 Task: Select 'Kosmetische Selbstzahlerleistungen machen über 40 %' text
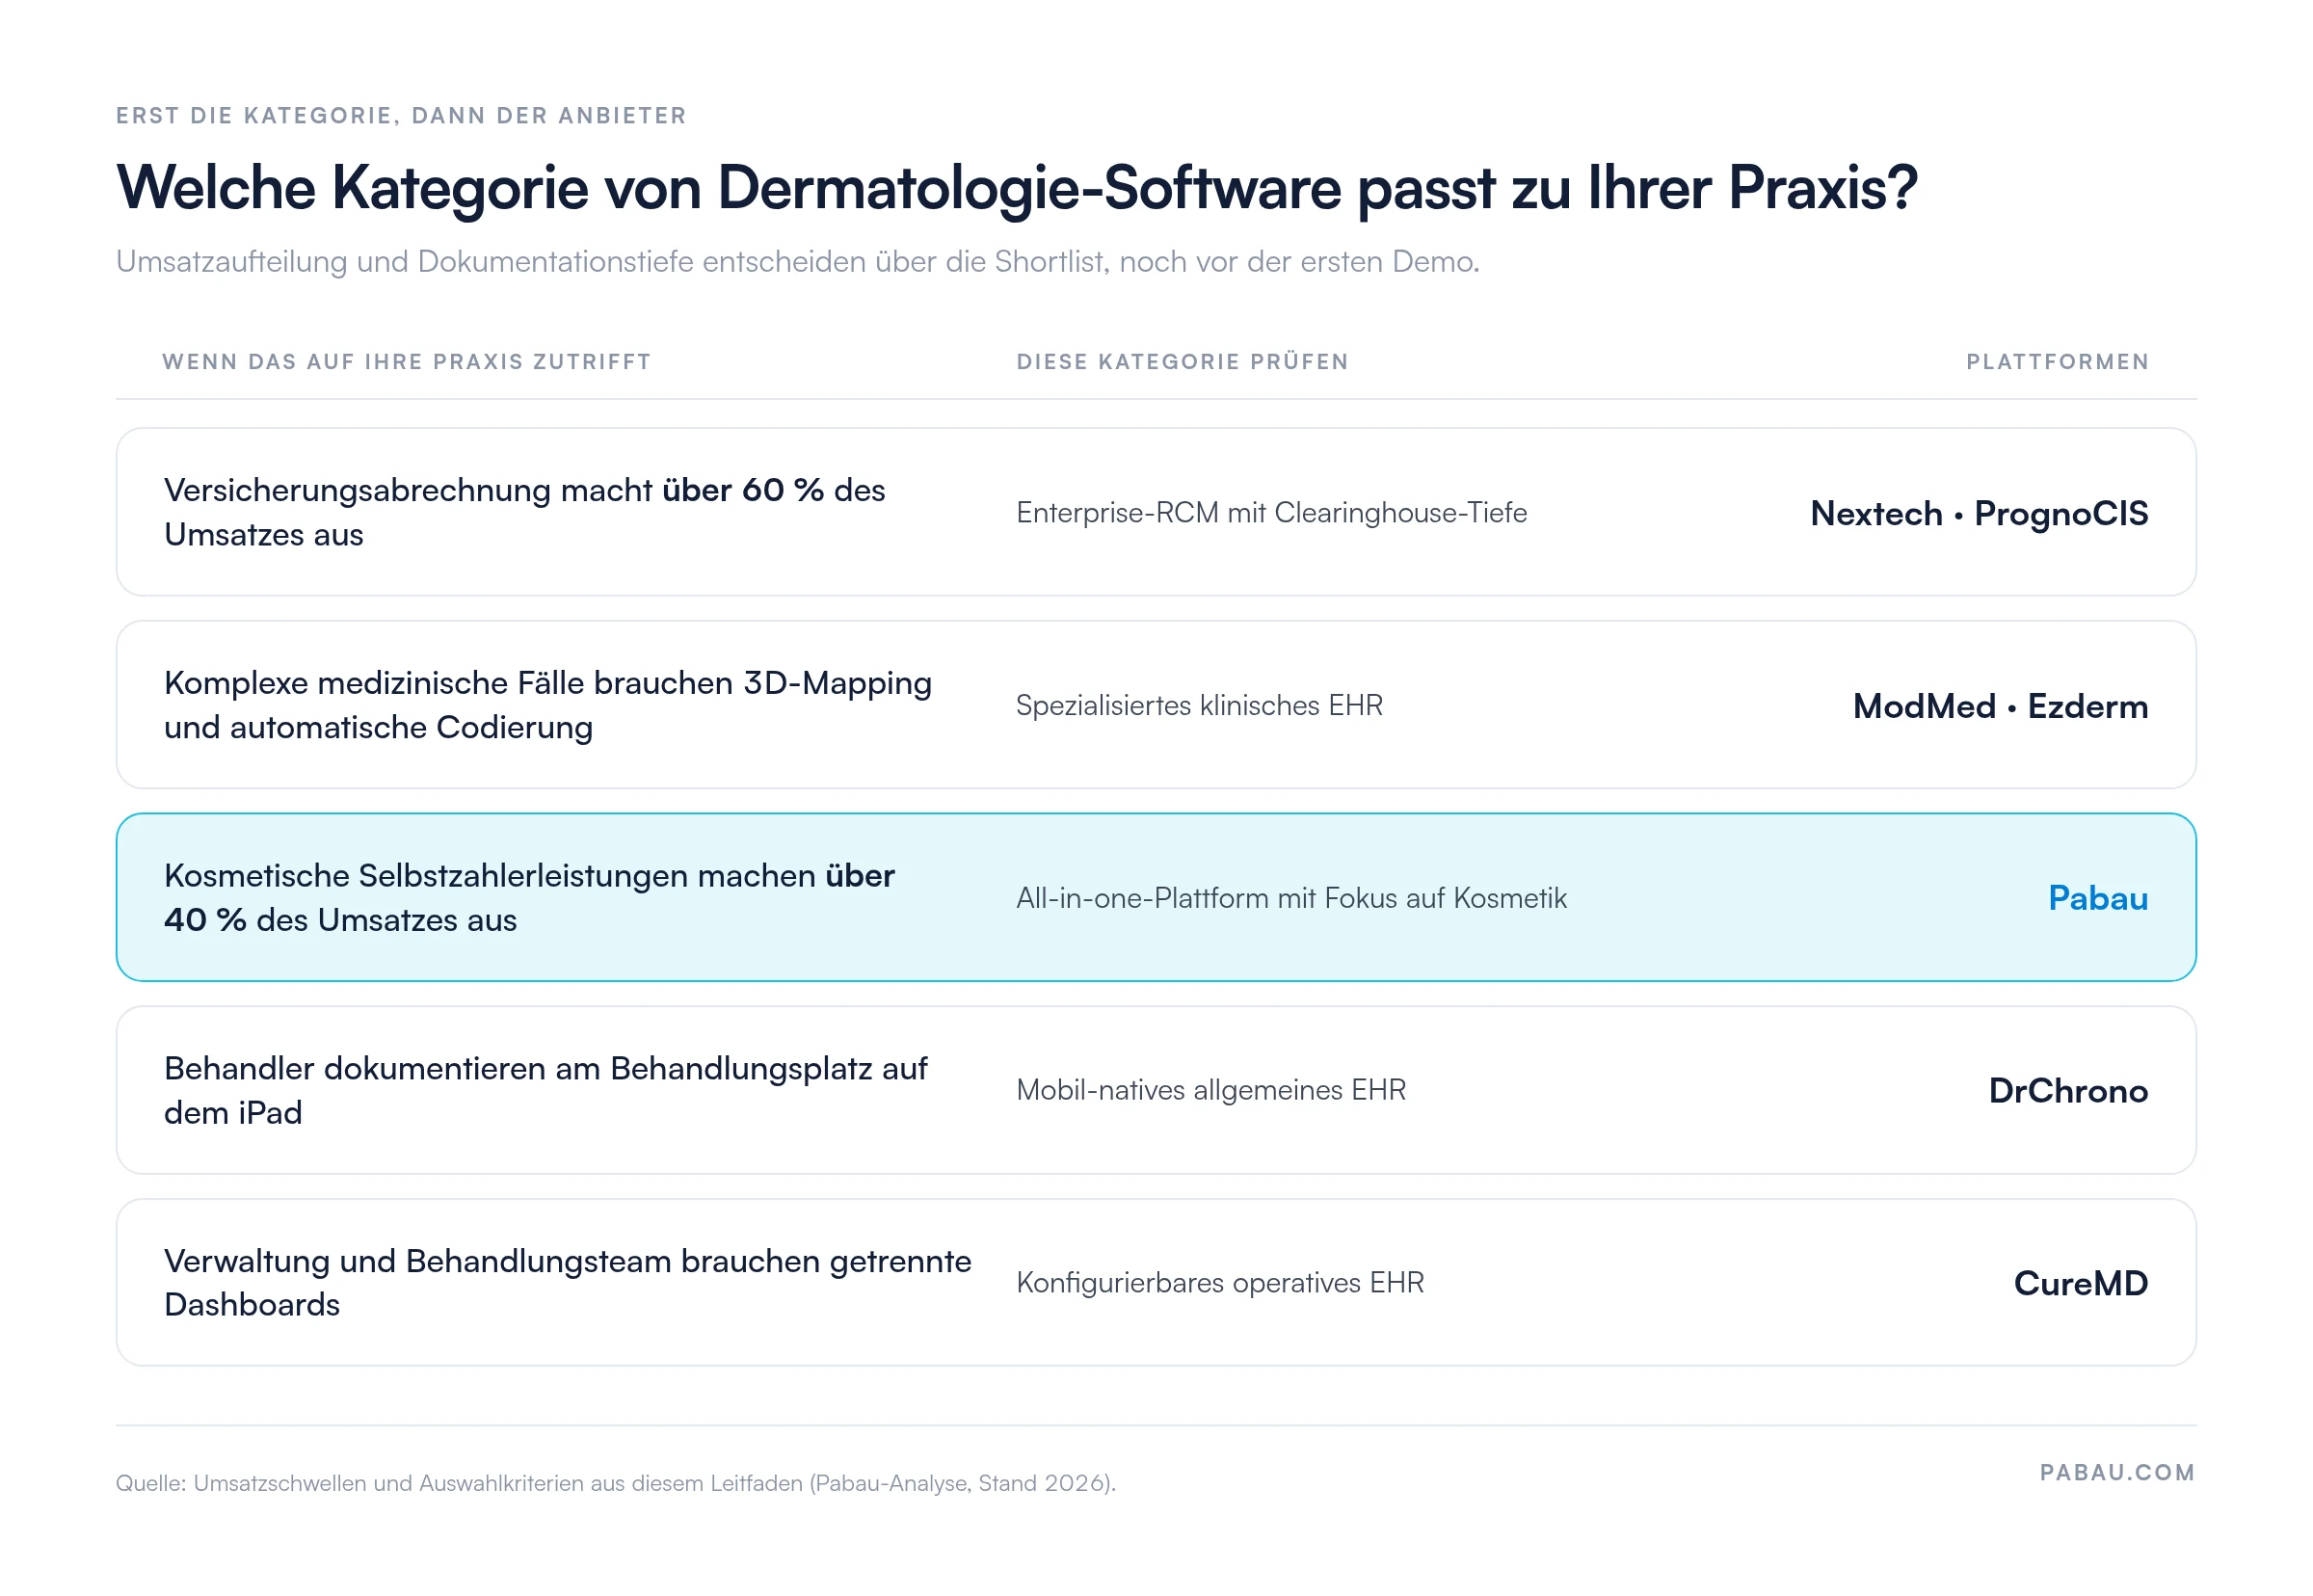[529, 897]
